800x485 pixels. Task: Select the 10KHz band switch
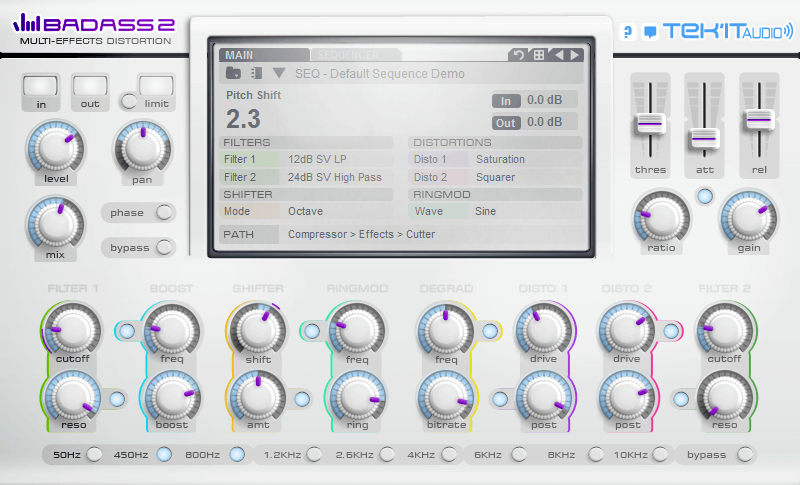point(660,454)
